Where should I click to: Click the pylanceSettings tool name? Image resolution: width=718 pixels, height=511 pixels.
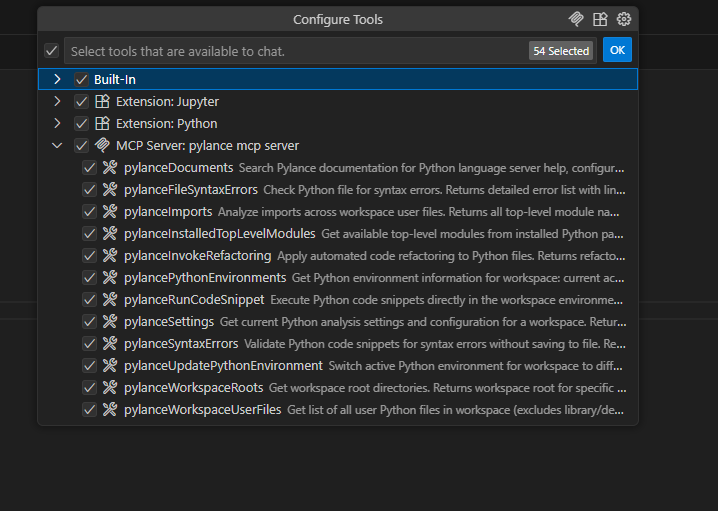click(169, 321)
